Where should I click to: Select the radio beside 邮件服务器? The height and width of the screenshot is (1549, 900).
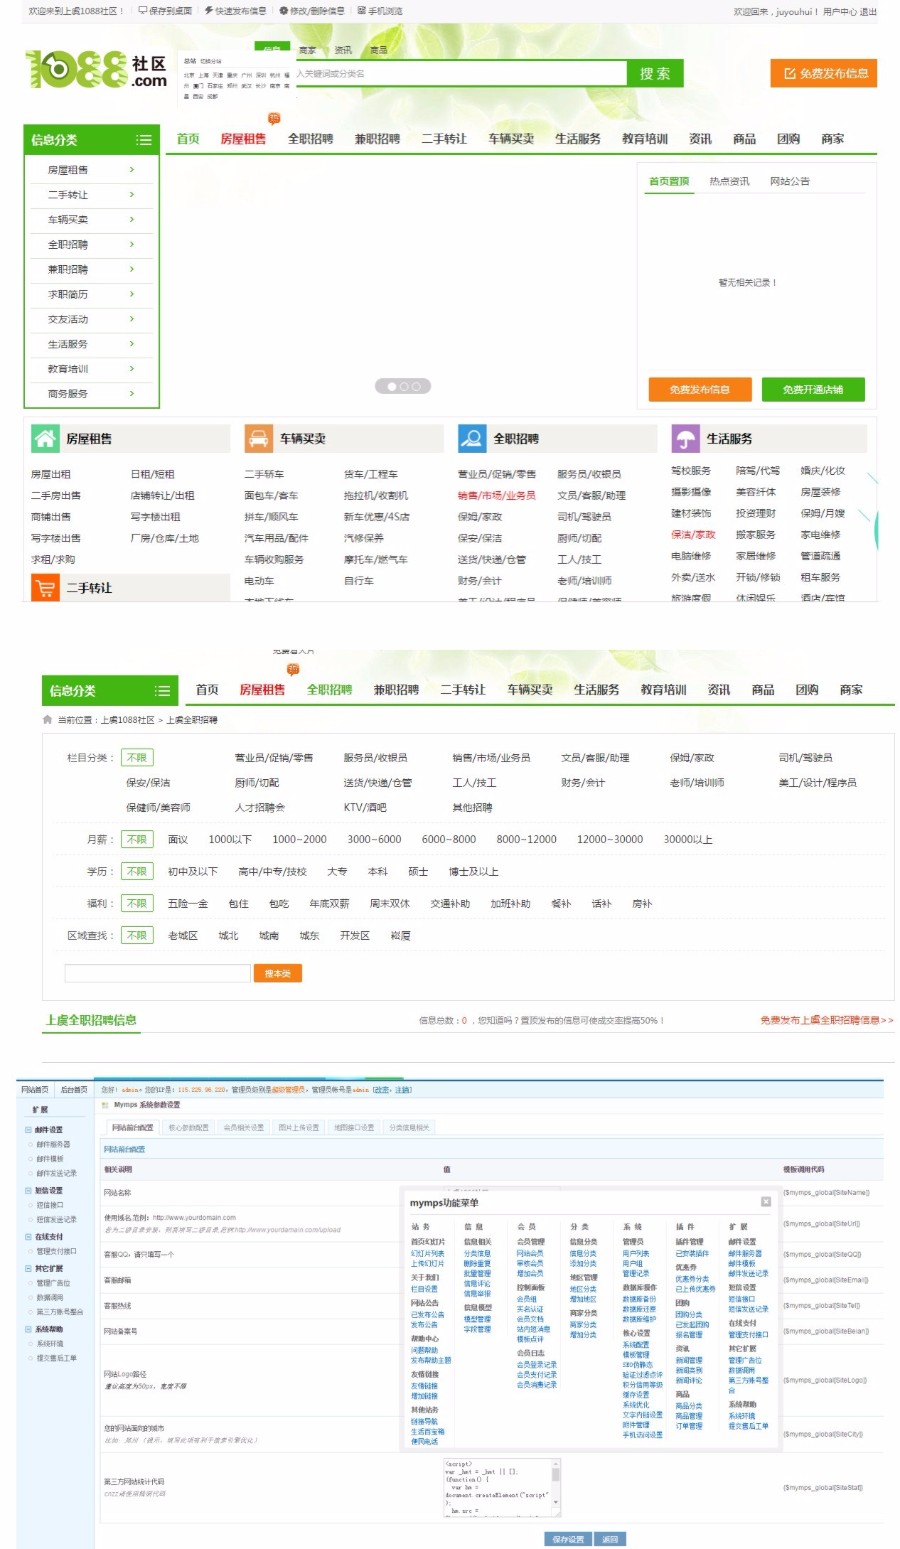click(30, 1142)
